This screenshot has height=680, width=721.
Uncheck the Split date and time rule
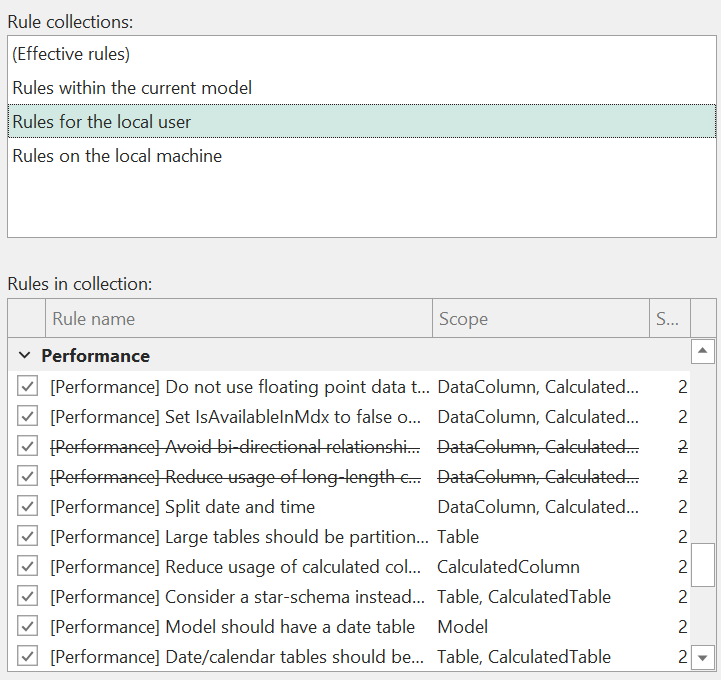click(x=27, y=507)
